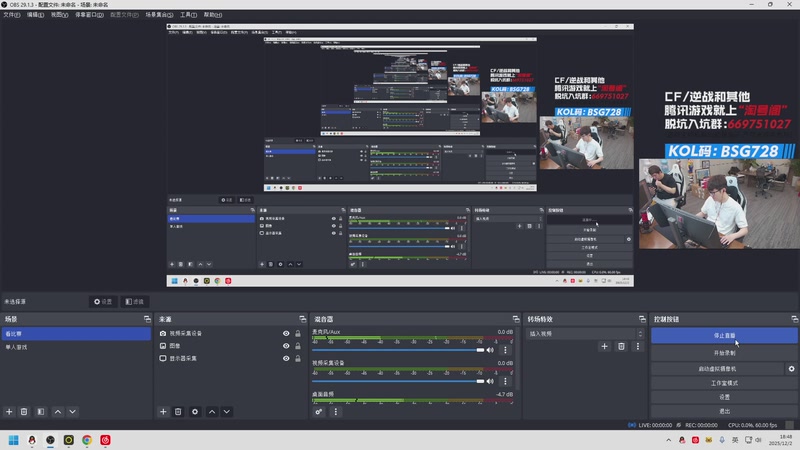Toggle 工作室模式 studio mode
This screenshot has width=800, height=450.
click(724, 383)
